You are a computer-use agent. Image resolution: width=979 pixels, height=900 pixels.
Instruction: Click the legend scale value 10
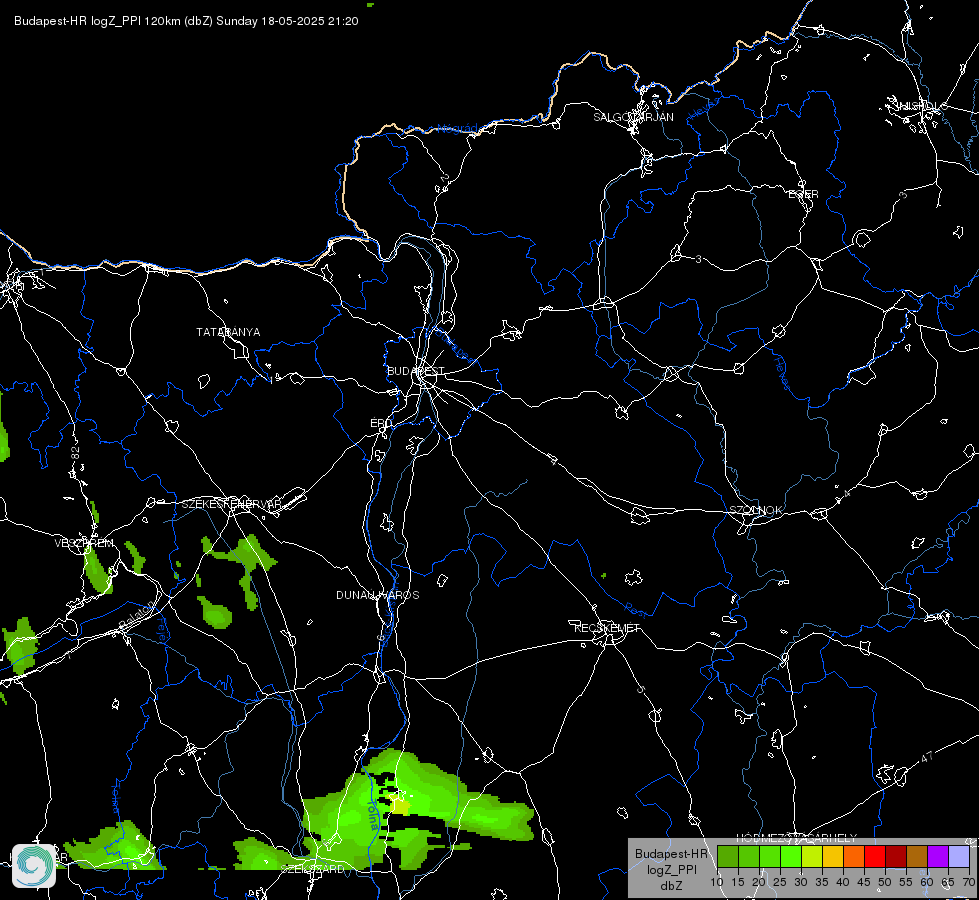(717, 882)
